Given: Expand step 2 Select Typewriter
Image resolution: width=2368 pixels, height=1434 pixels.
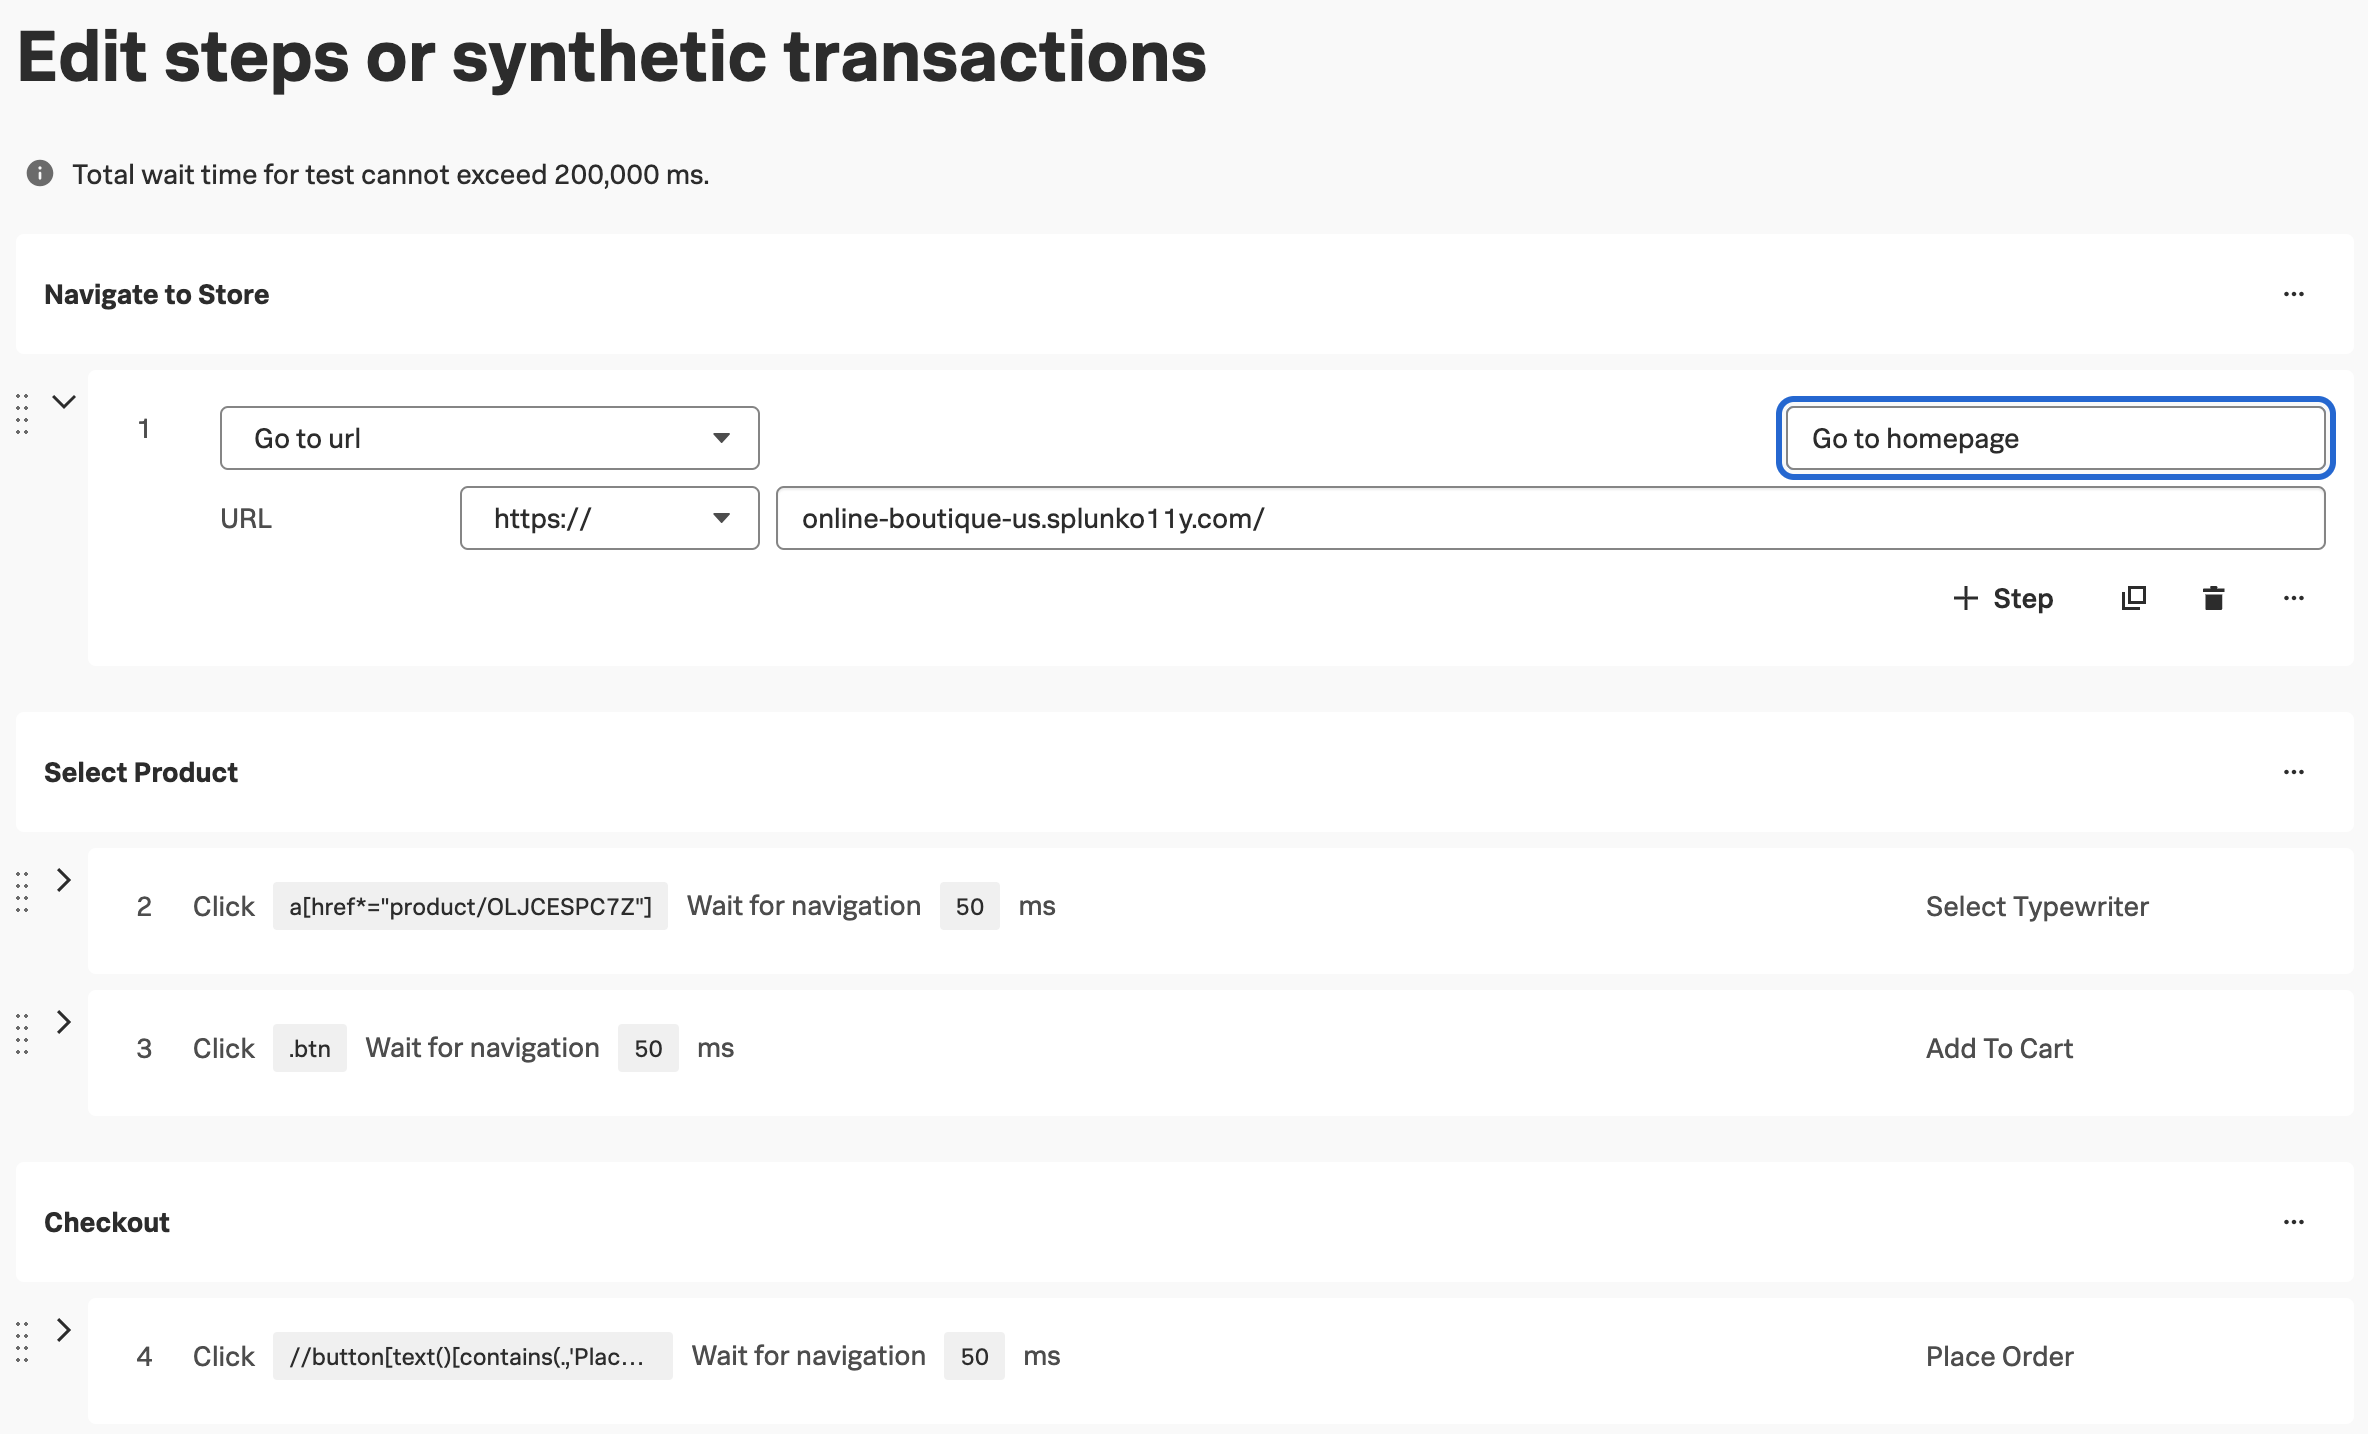Looking at the screenshot, I should point(64,880).
